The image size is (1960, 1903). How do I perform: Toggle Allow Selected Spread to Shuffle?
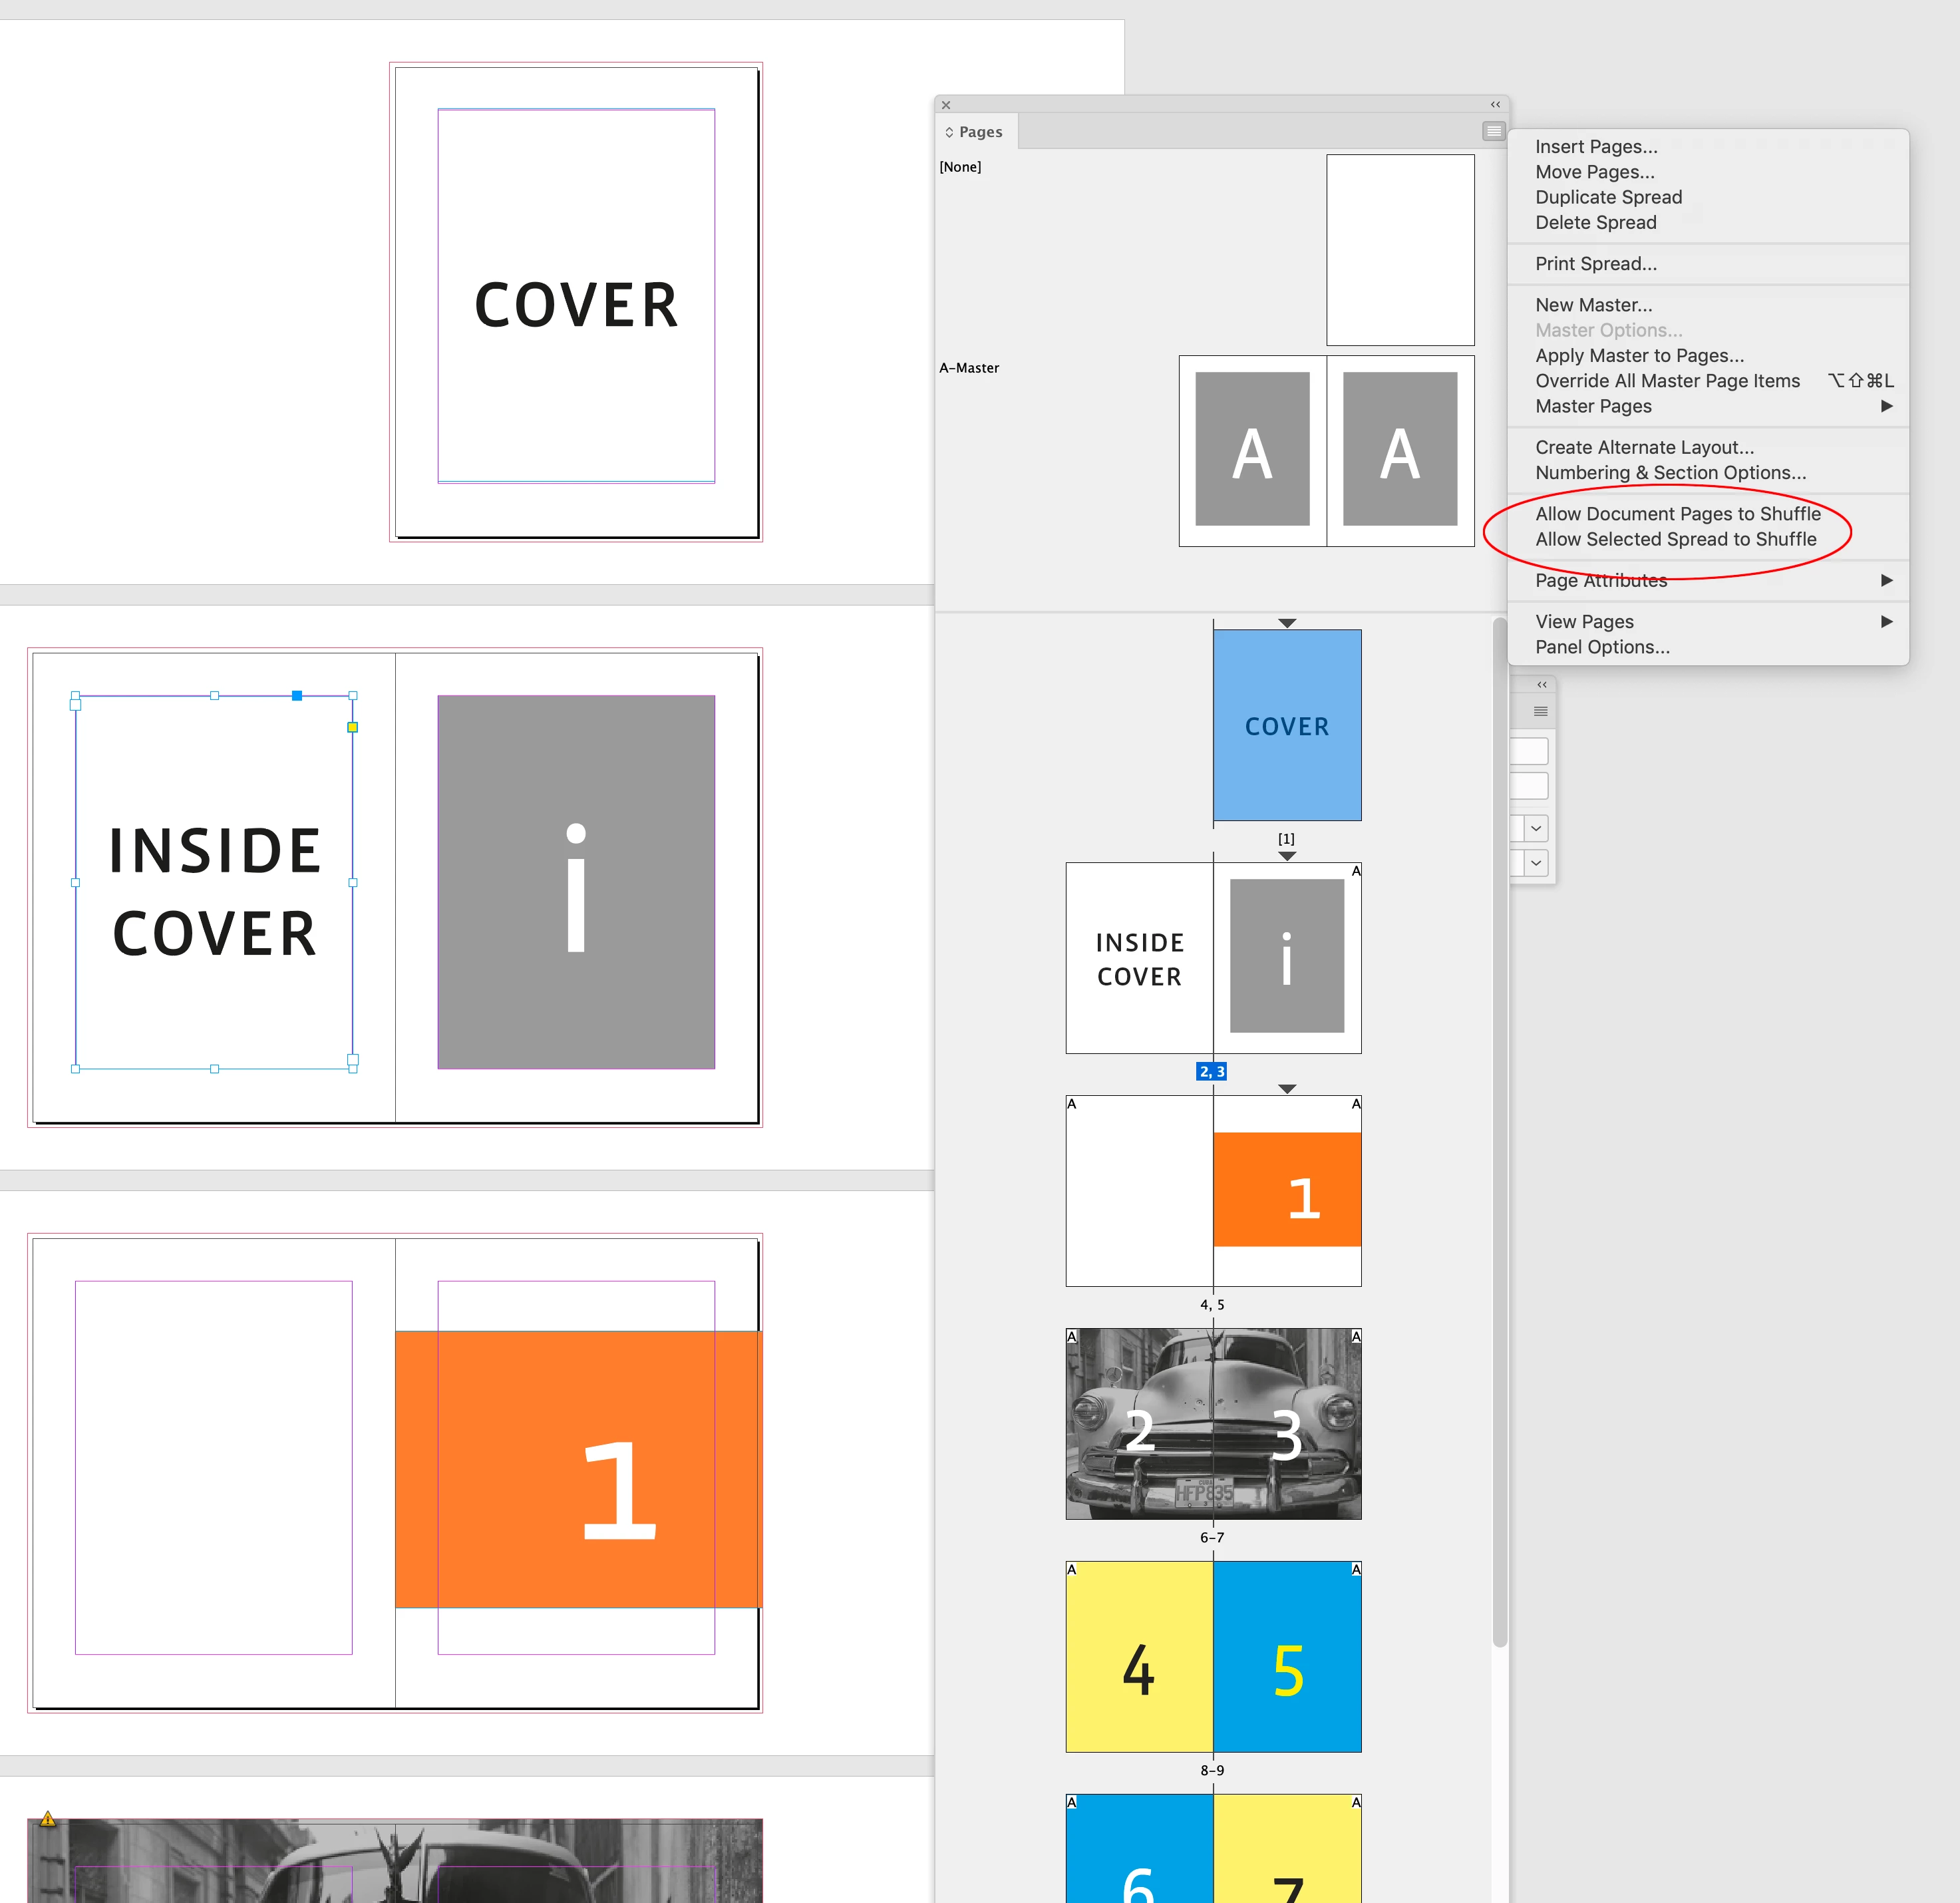[1675, 539]
